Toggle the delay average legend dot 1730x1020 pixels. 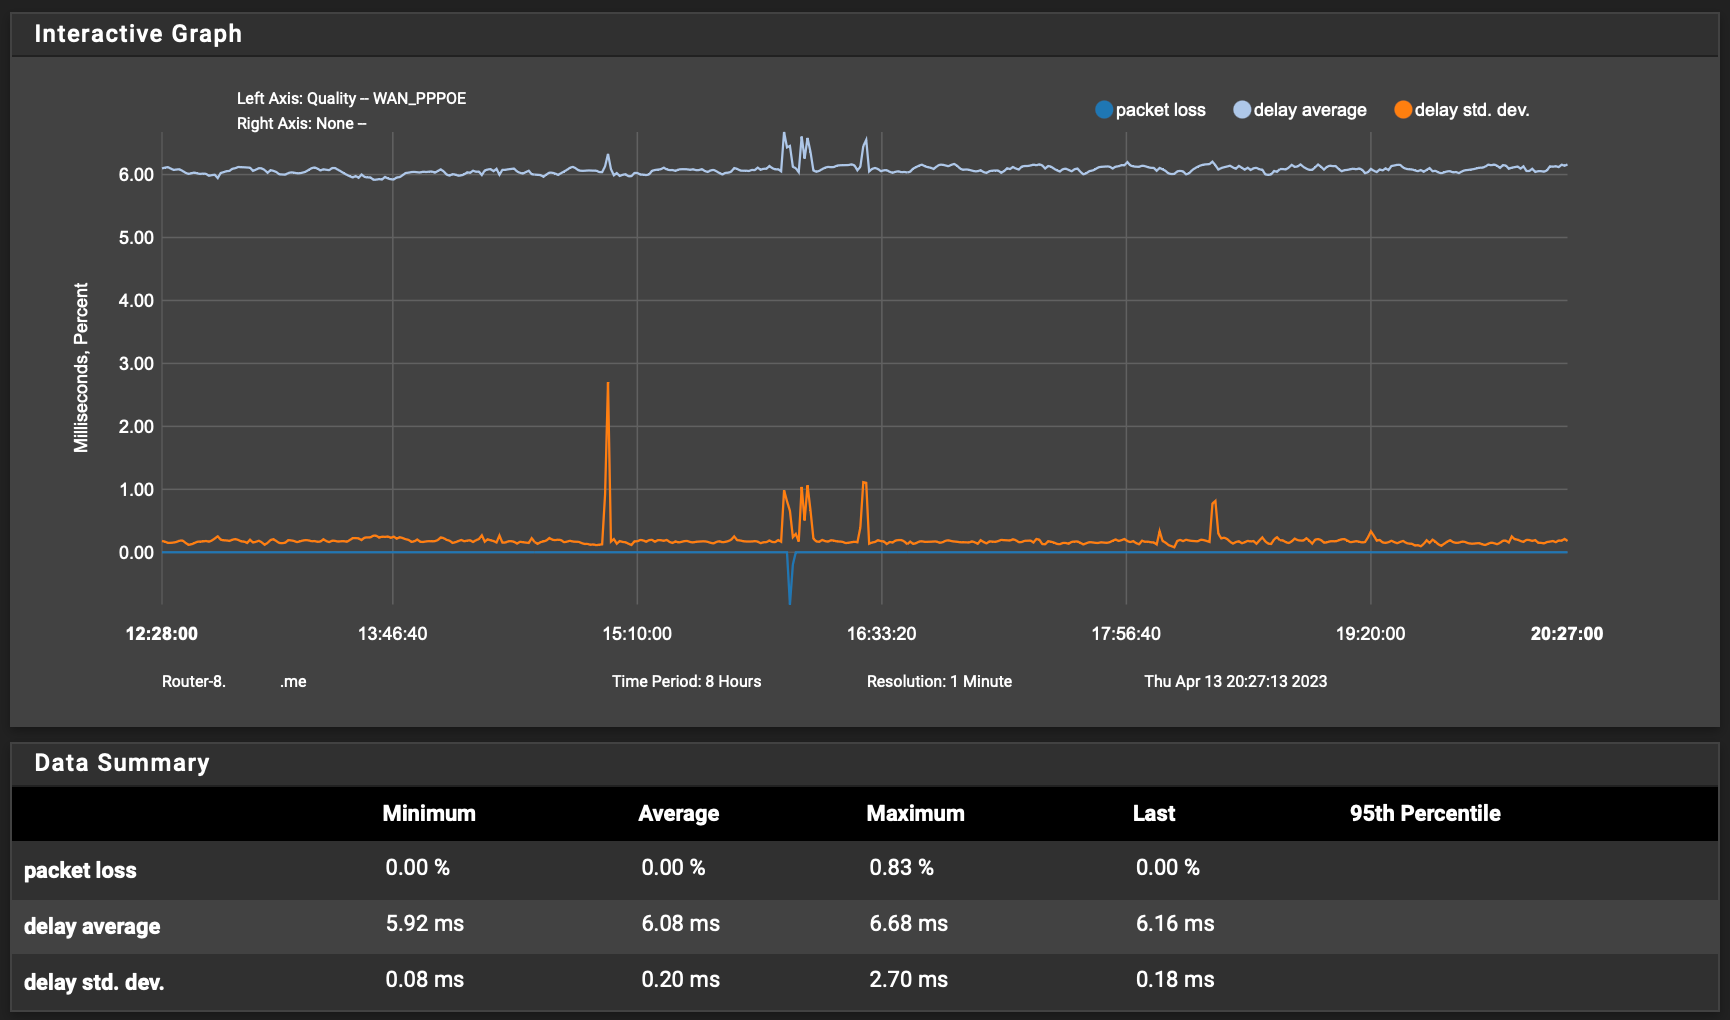(x=1242, y=110)
